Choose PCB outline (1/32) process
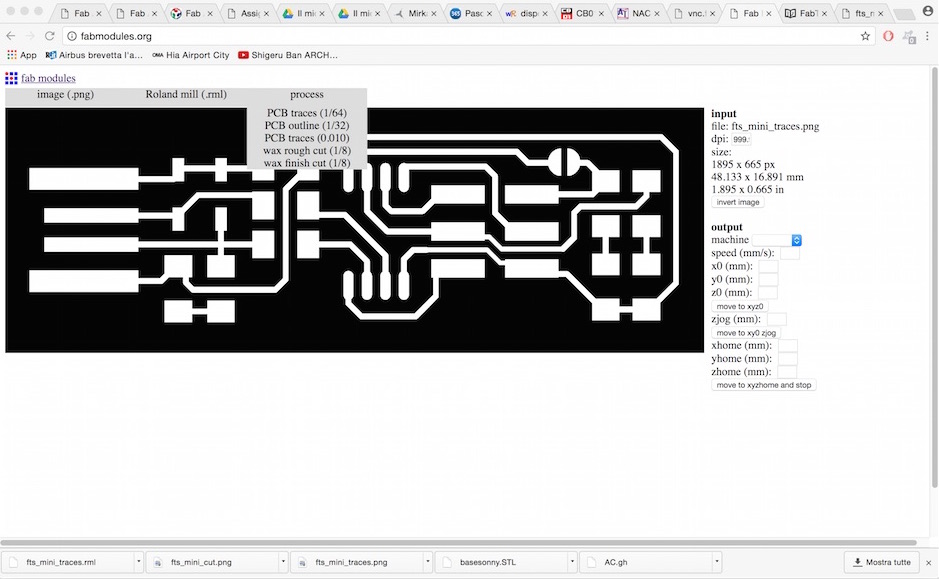 point(307,126)
